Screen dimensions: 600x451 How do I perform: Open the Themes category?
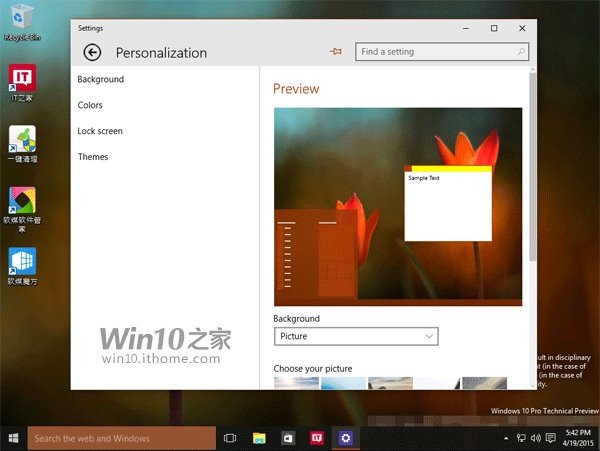(x=93, y=157)
